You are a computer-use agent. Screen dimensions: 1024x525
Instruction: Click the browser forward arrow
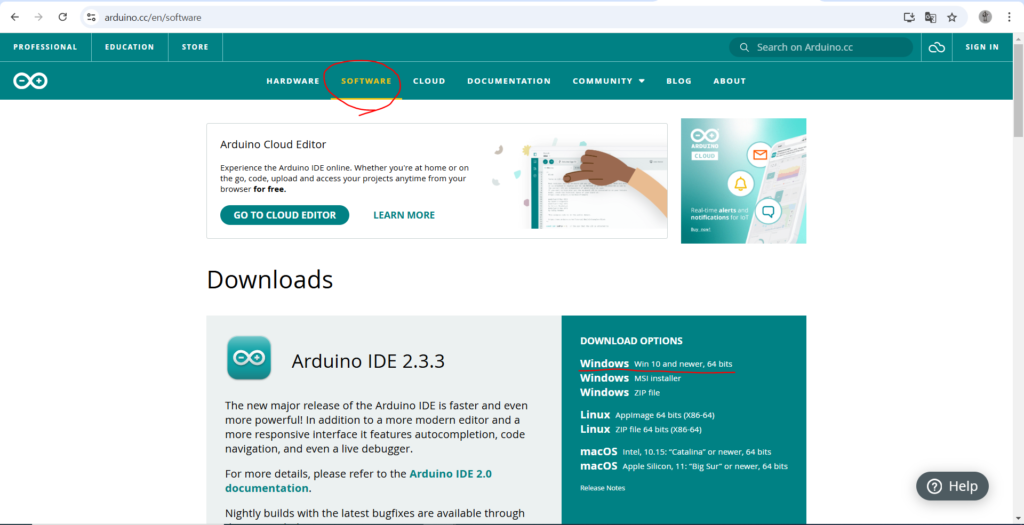point(39,18)
